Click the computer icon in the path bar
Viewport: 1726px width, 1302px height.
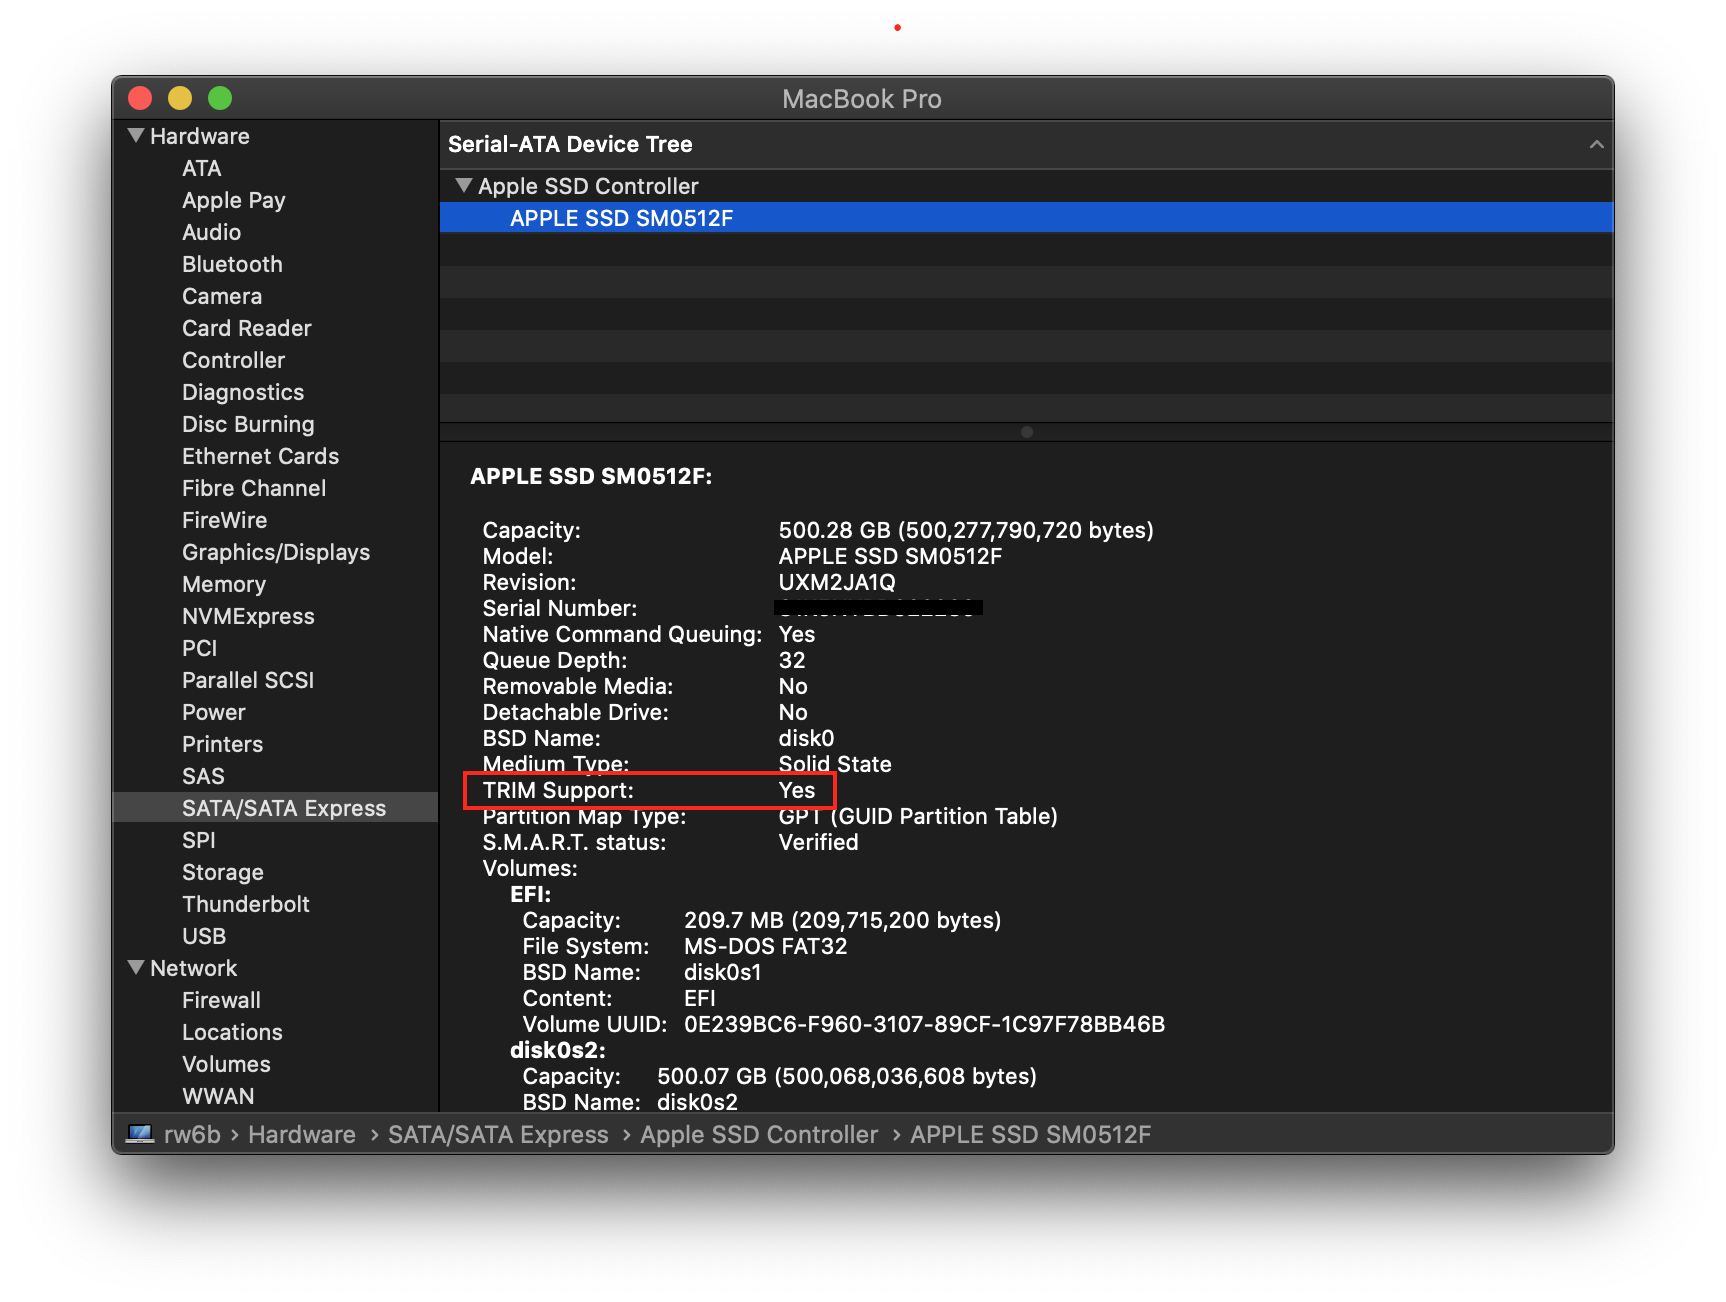pyautogui.click(x=140, y=1134)
